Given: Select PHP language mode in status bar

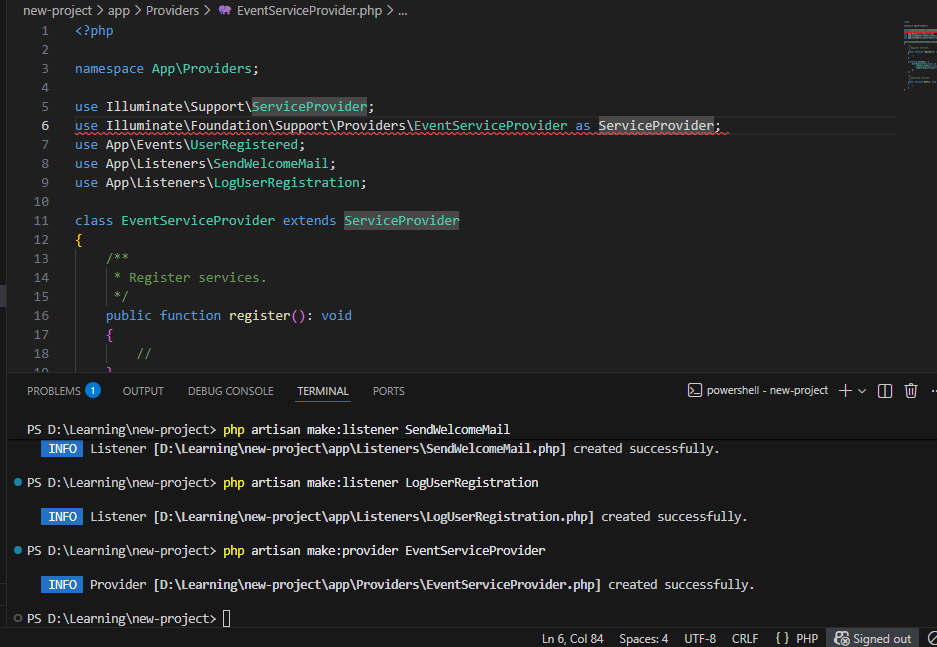Looking at the screenshot, I should (x=807, y=638).
